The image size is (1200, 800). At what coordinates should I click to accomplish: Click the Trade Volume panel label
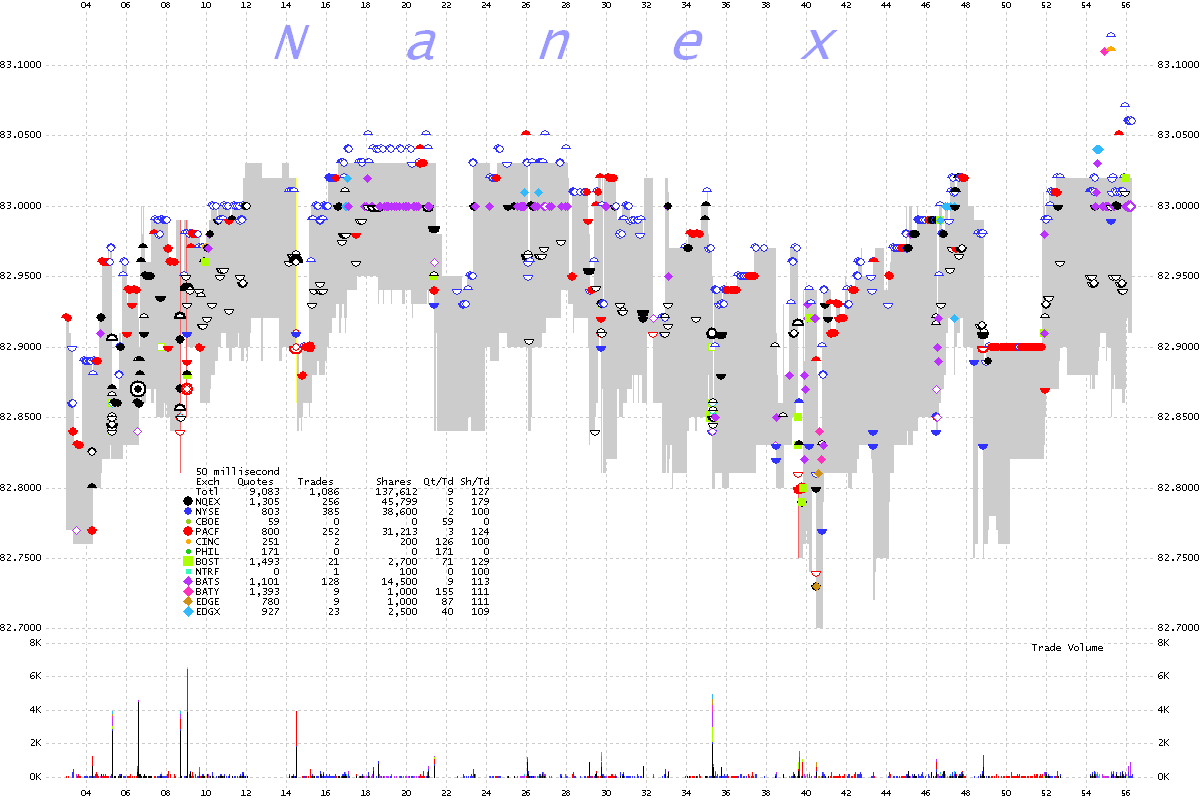pos(1067,648)
